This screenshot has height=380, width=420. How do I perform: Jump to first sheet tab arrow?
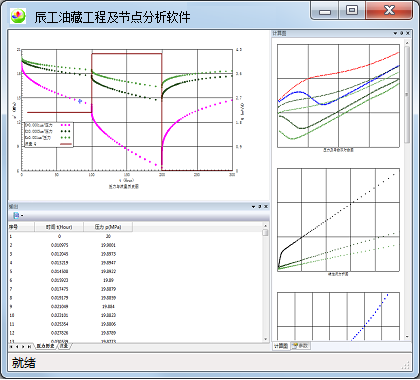pyautogui.click(x=11, y=347)
